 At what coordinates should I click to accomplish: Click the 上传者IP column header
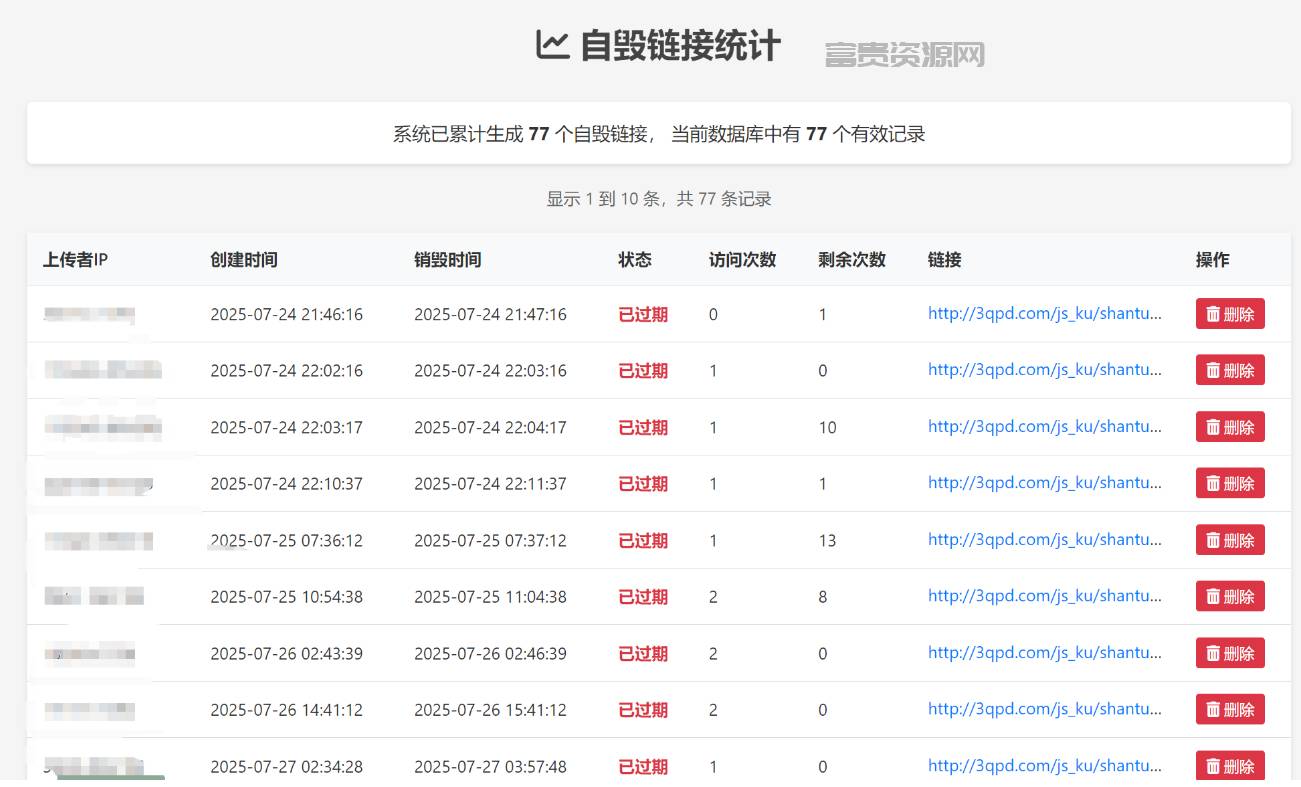pos(75,259)
